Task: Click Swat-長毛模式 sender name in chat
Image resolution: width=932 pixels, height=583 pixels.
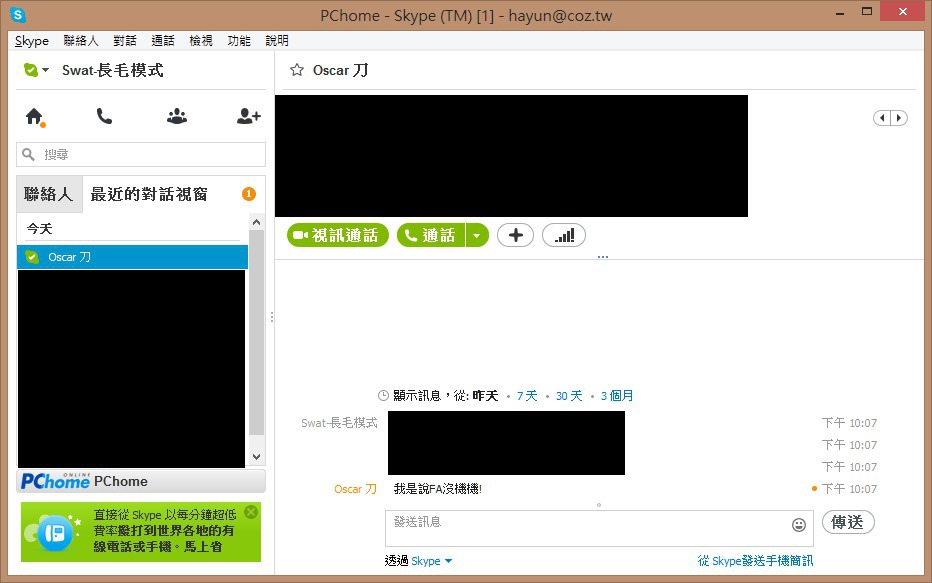Action: click(339, 423)
